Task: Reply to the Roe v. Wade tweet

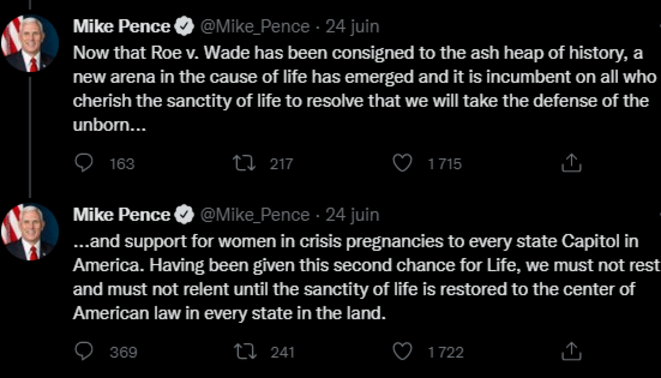Action: [x=83, y=163]
